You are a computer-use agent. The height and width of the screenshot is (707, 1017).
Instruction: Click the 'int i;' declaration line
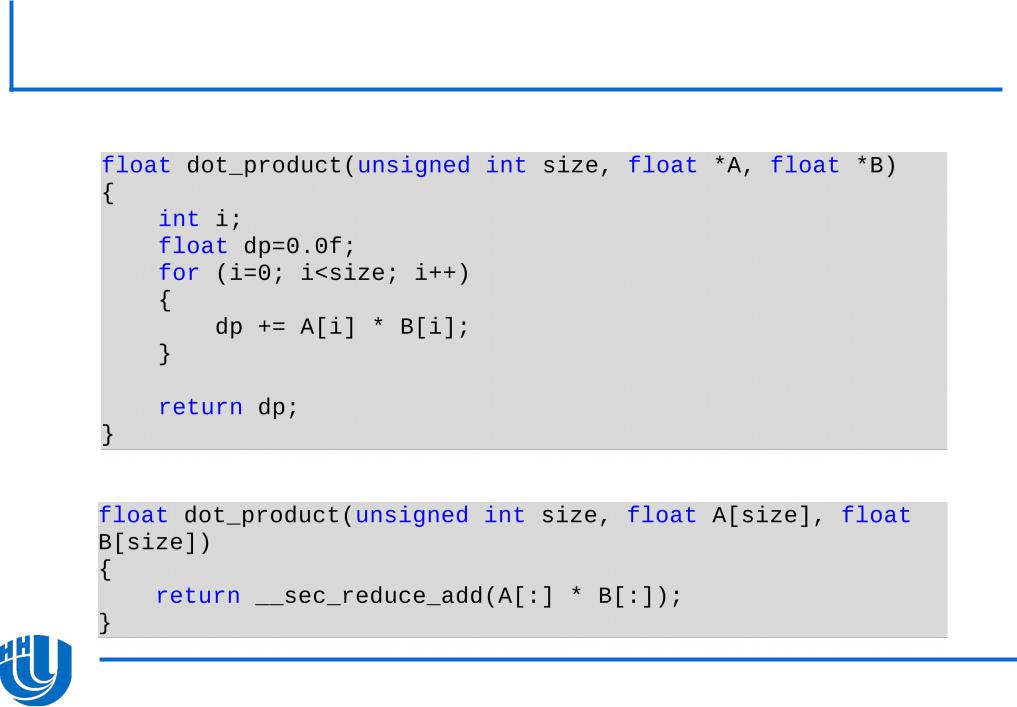200,219
